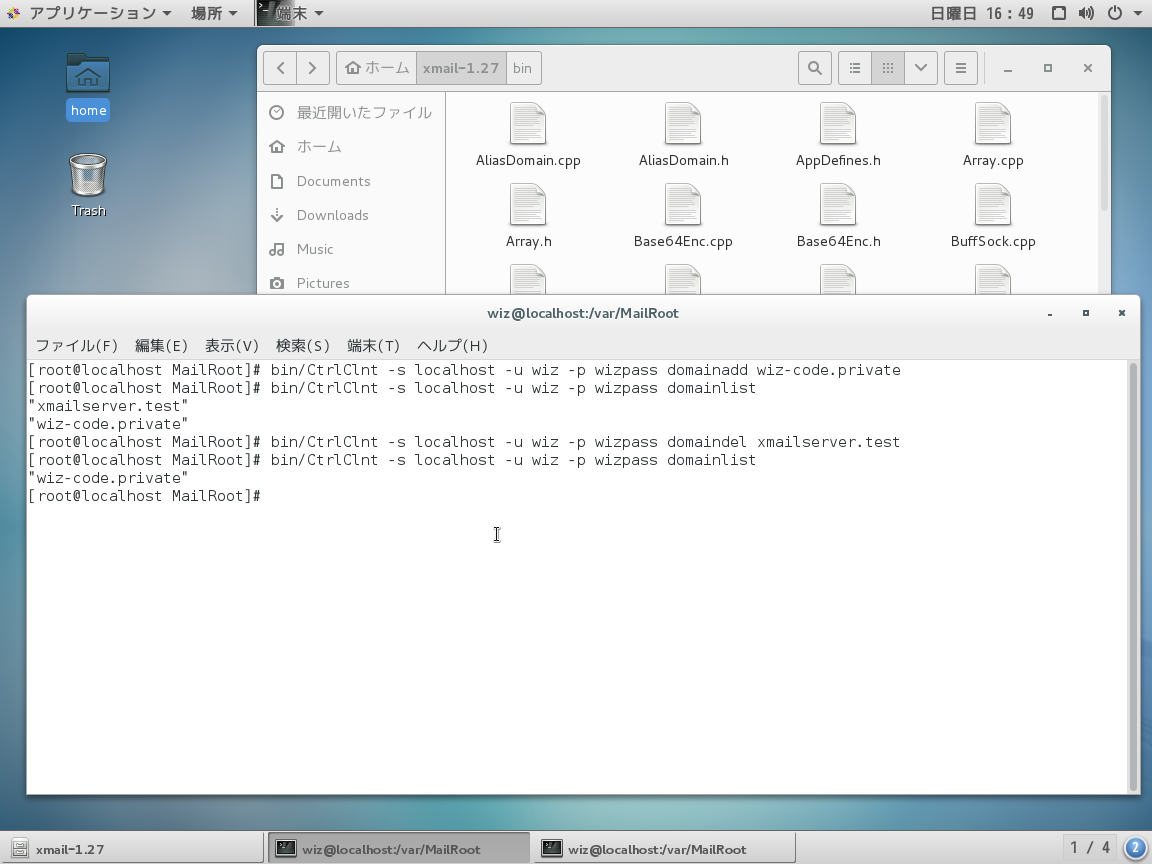Click the screen icon in the system tray
The image size is (1152, 864).
[x=1059, y=13]
